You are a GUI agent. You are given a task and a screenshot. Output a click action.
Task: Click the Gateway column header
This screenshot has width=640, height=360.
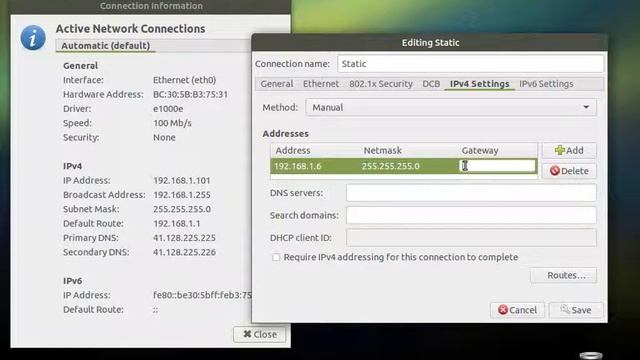coord(480,151)
